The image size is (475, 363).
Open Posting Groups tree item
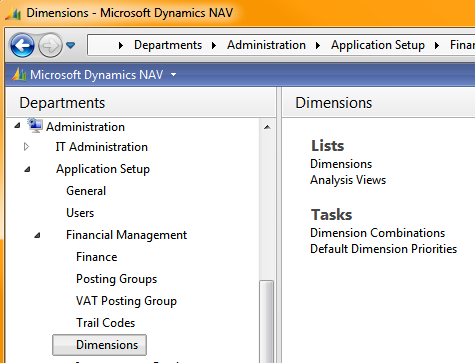point(116,279)
